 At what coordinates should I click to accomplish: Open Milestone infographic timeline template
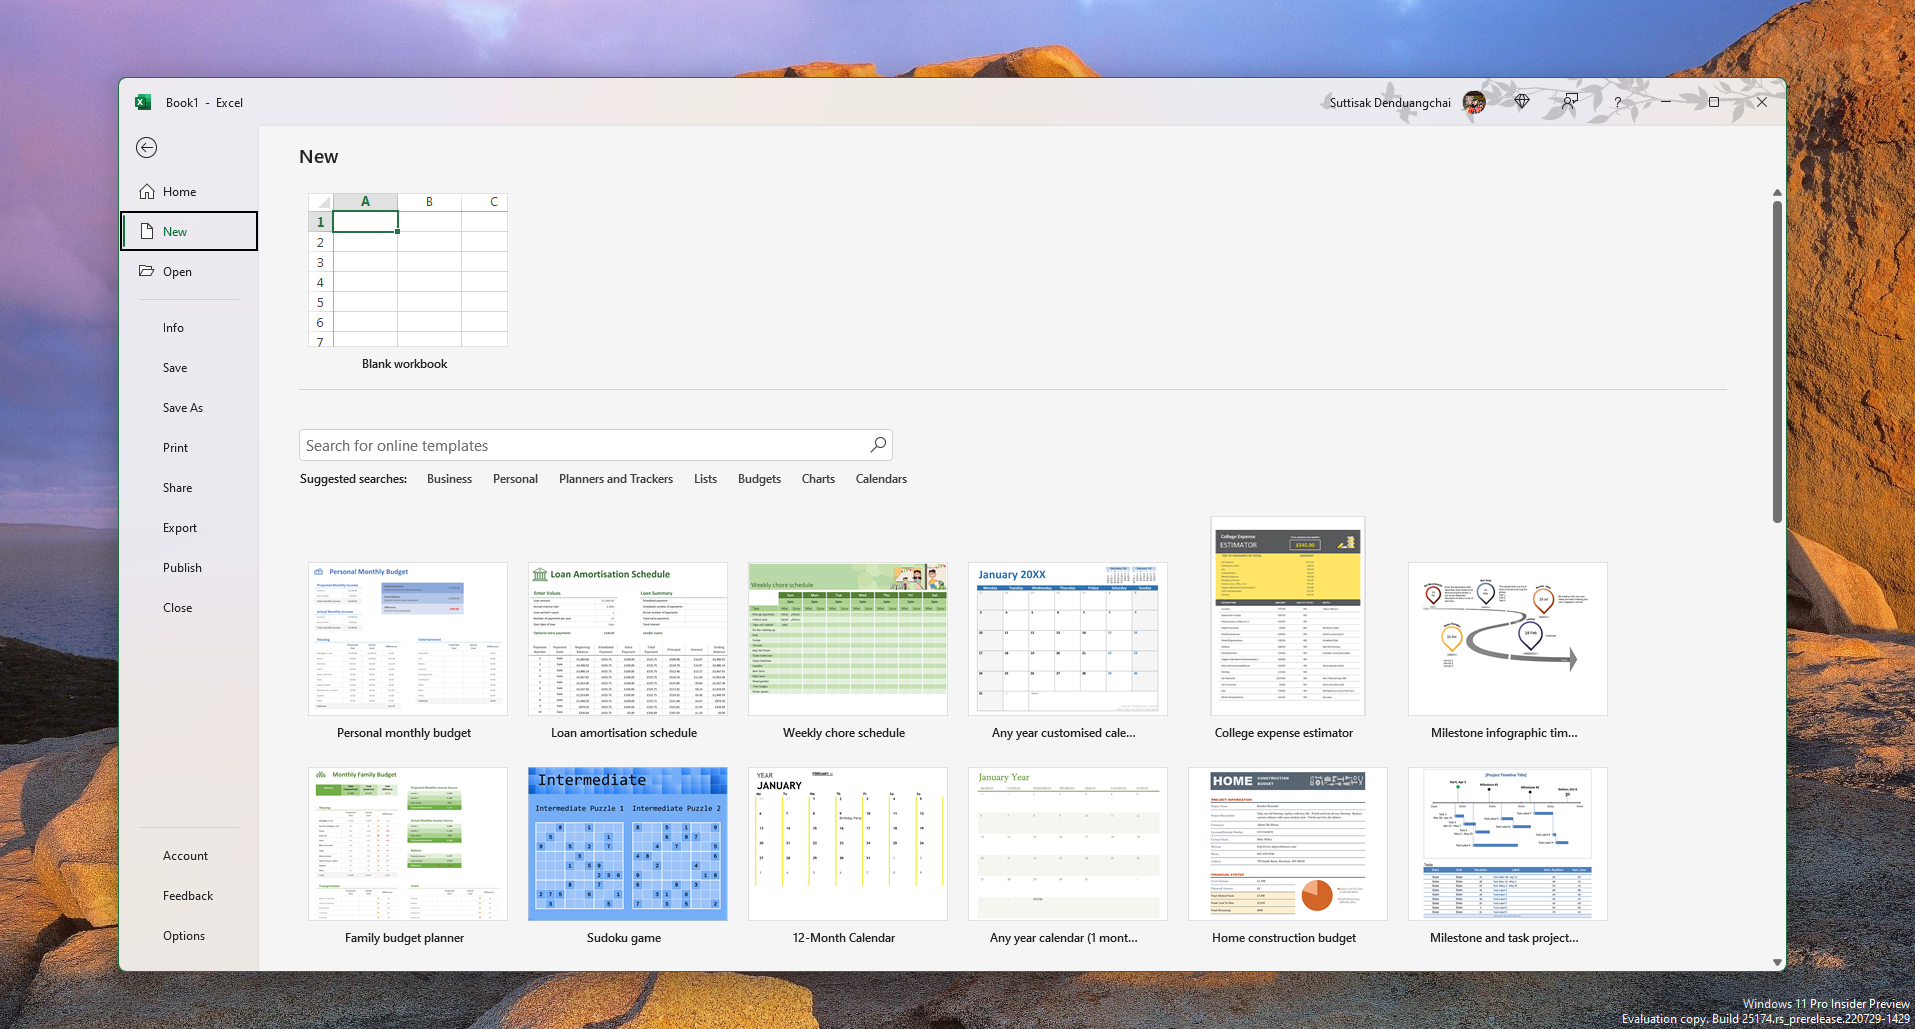1508,639
